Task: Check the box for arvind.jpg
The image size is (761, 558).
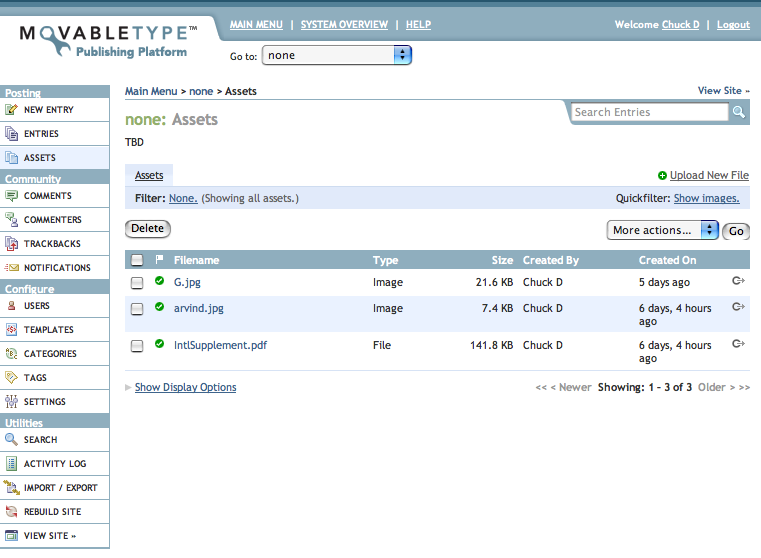Action: click(137, 309)
